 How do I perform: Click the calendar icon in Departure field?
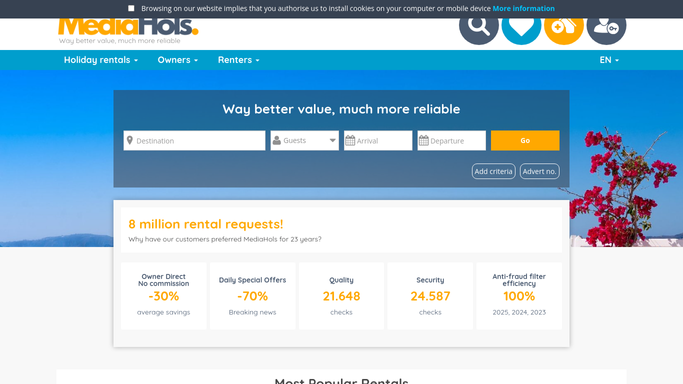click(x=423, y=141)
